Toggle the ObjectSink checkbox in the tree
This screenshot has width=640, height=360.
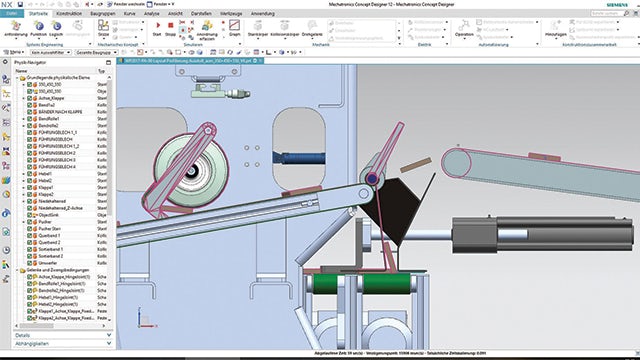[29, 215]
